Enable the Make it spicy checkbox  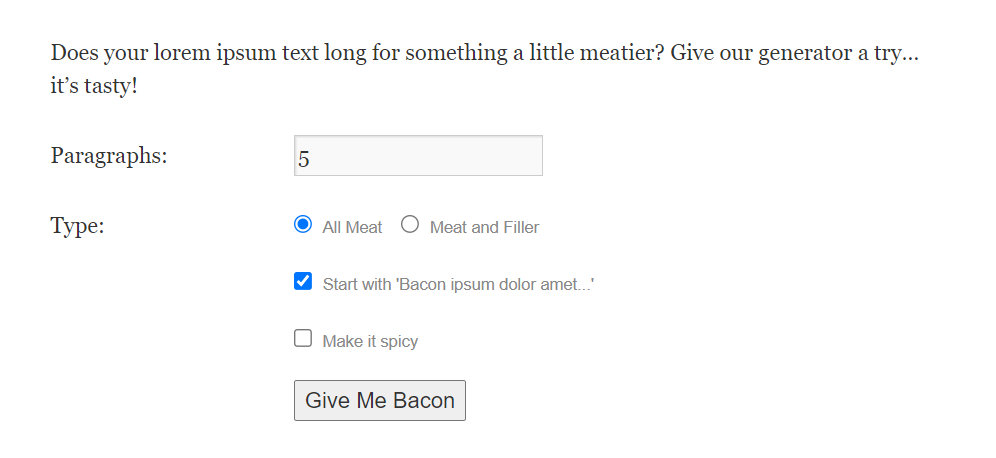point(303,339)
